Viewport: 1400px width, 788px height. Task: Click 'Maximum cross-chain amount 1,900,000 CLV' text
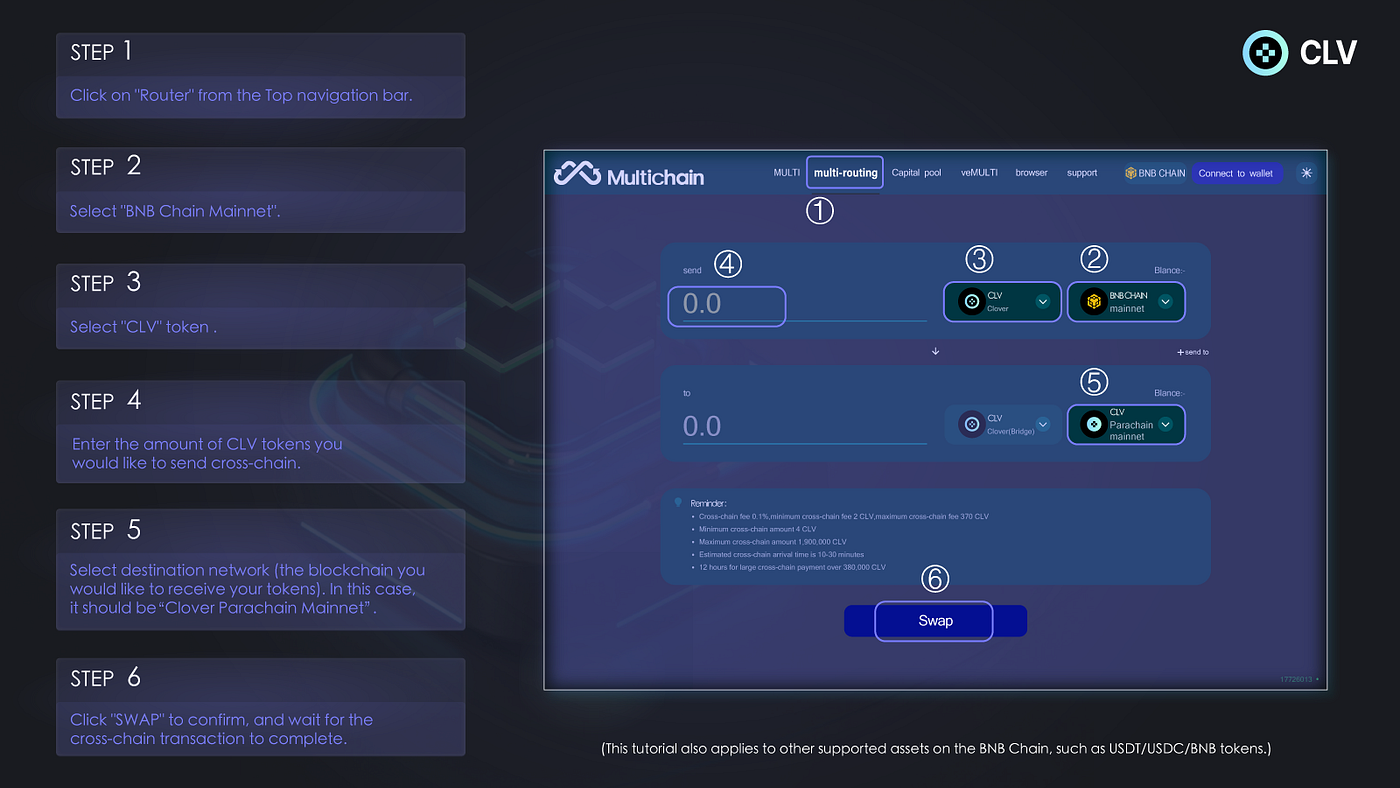[x=773, y=542]
